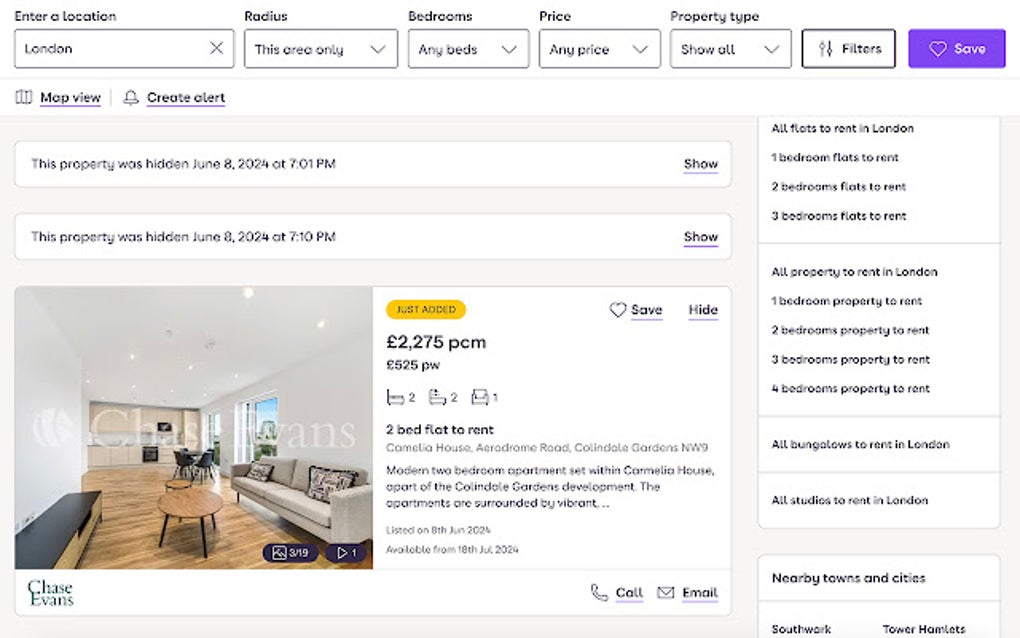Screen dimensions: 1020x638
Task: Show the property hidden at 7:01 PM
Action: [x=700, y=164]
